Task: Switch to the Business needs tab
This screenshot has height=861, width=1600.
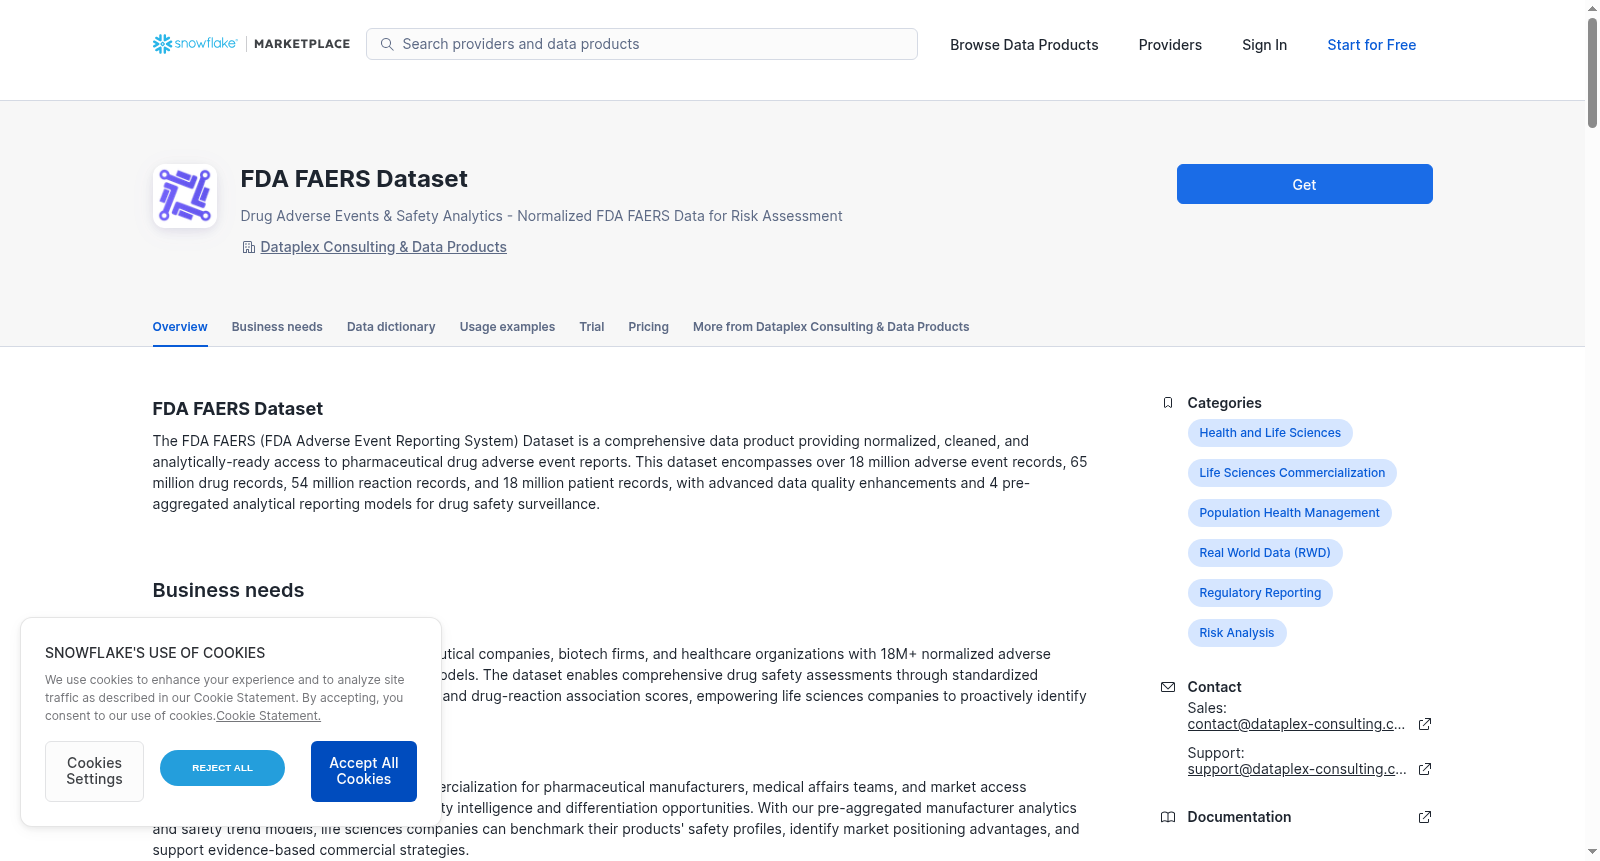Action: pos(277,327)
